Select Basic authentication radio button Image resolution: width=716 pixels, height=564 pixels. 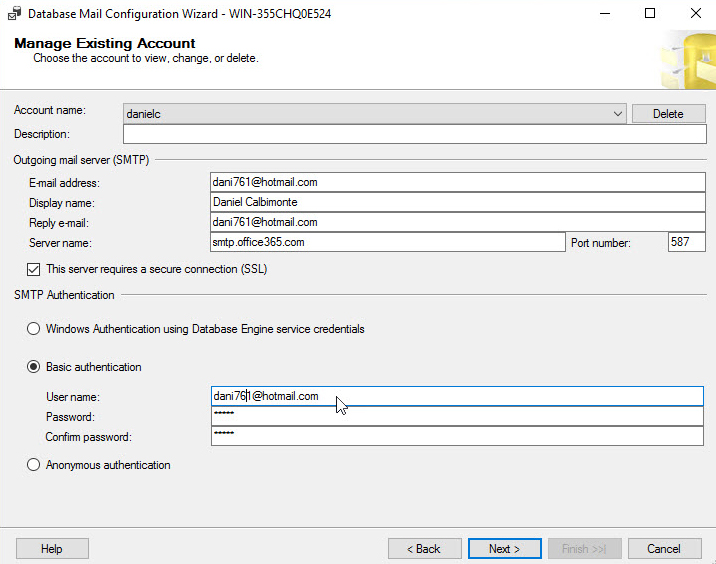34,367
